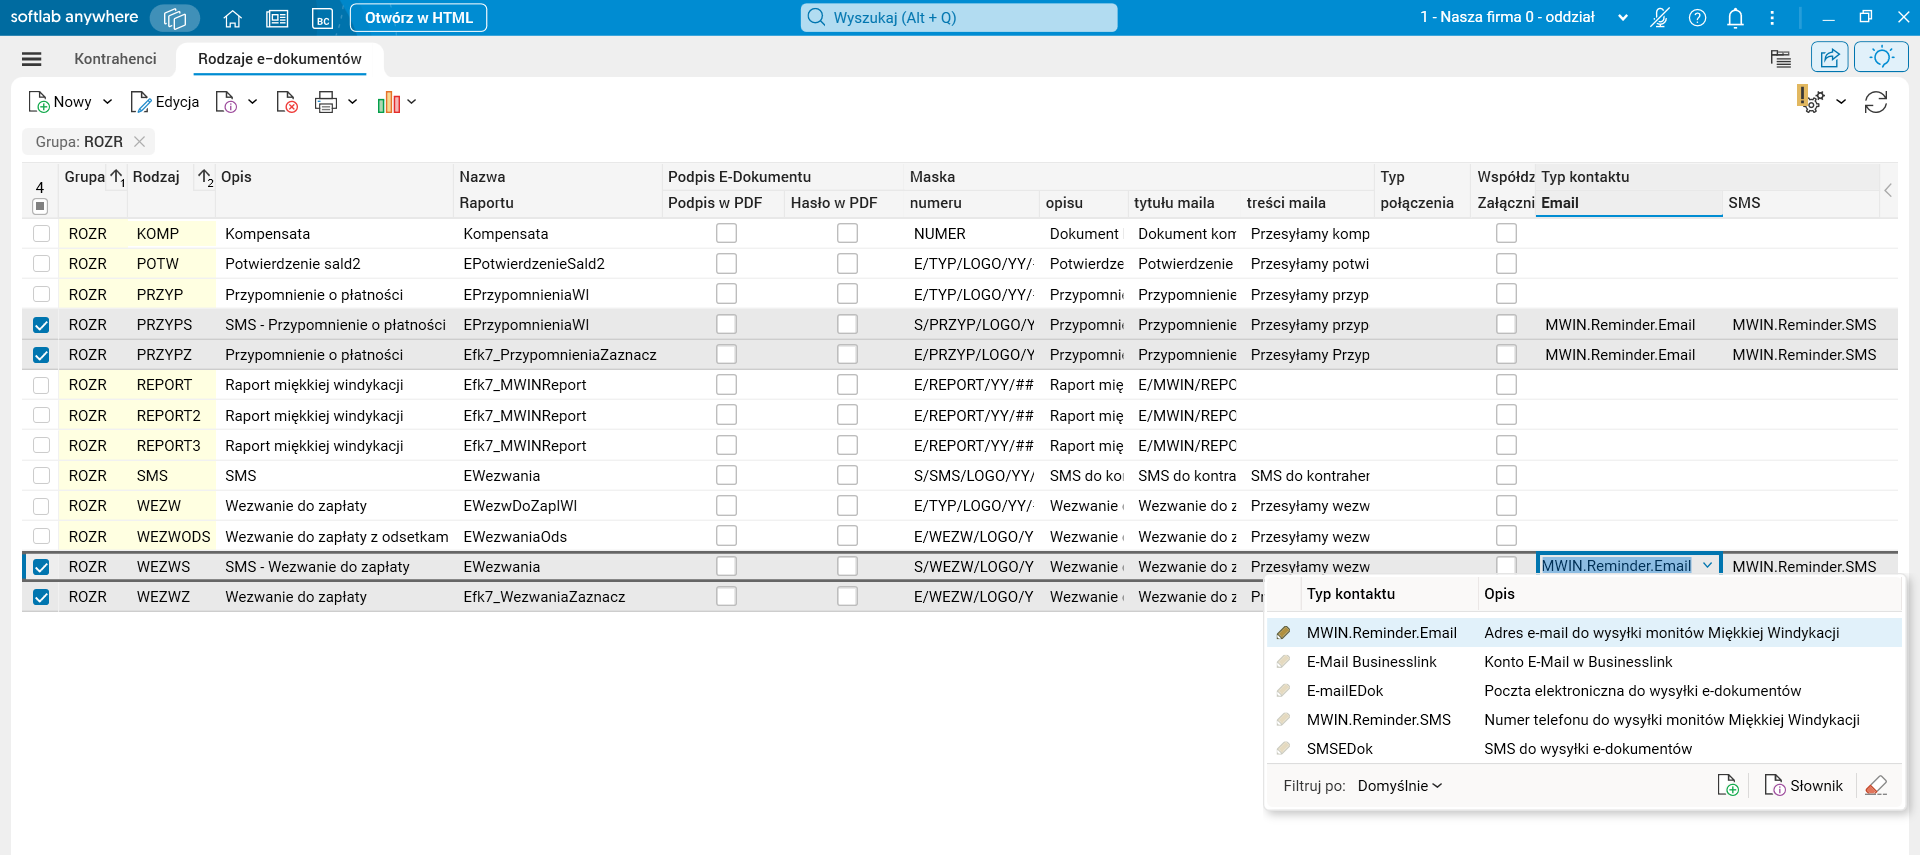Open the vertical dots more menu
Image resolution: width=1920 pixels, height=855 pixels.
[x=1772, y=18]
